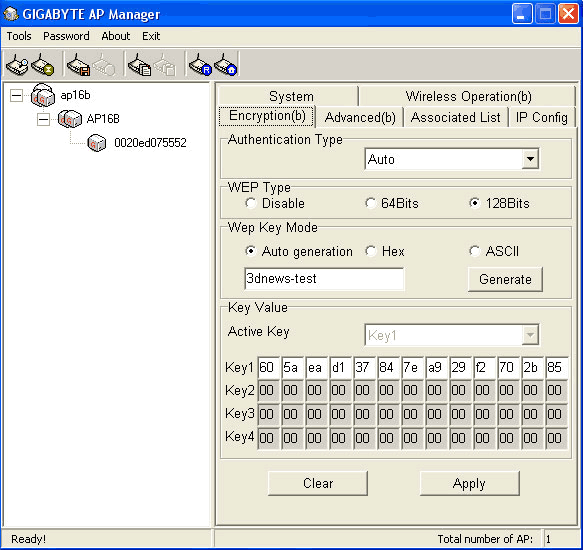The width and height of the screenshot is (583, 550).
Task: Click Key1 byte field d1
Action: pos(340,368)
